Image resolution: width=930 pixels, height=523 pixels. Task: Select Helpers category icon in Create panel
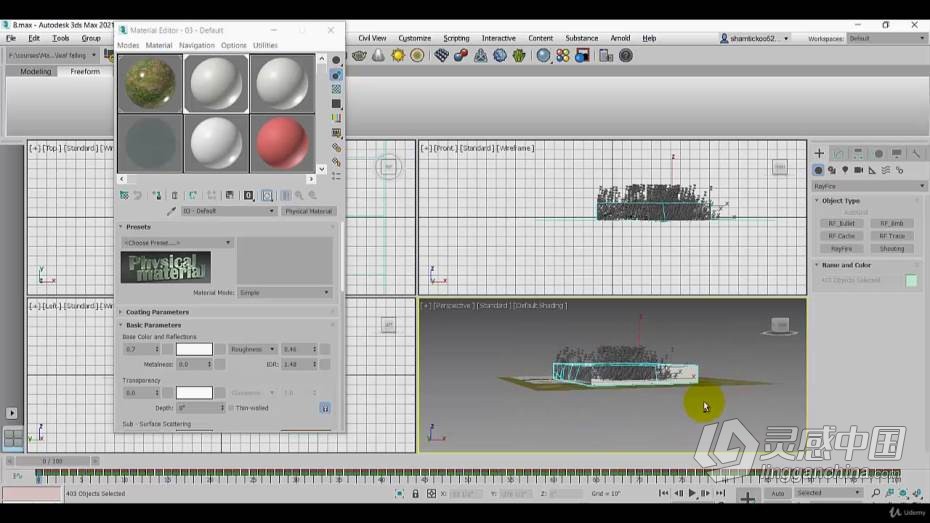point(872,170)
